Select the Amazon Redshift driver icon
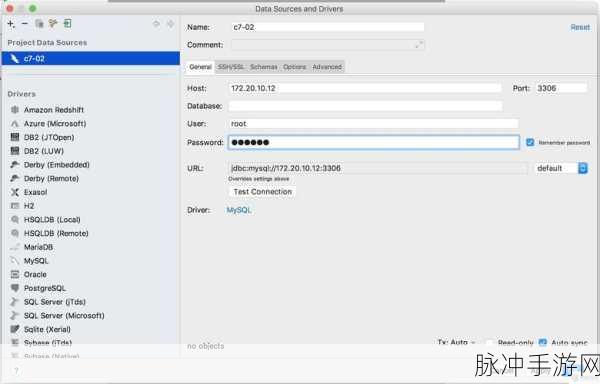Screen dimensions: 600x384 (x=15, y=110)
